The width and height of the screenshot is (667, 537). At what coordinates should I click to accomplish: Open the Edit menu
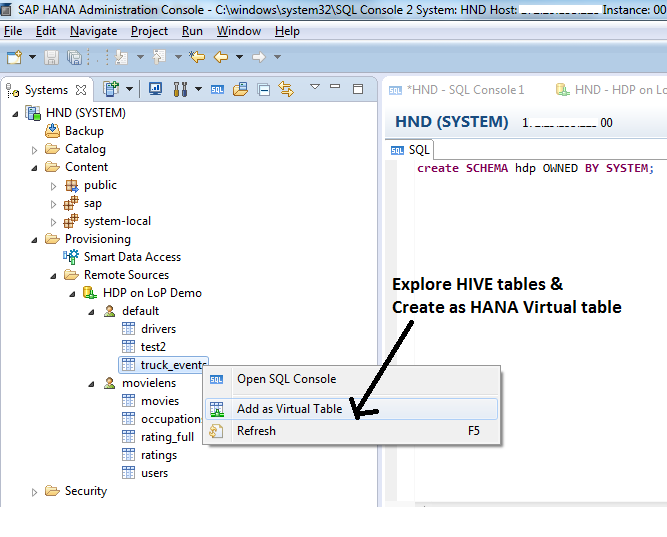(46, 31)
